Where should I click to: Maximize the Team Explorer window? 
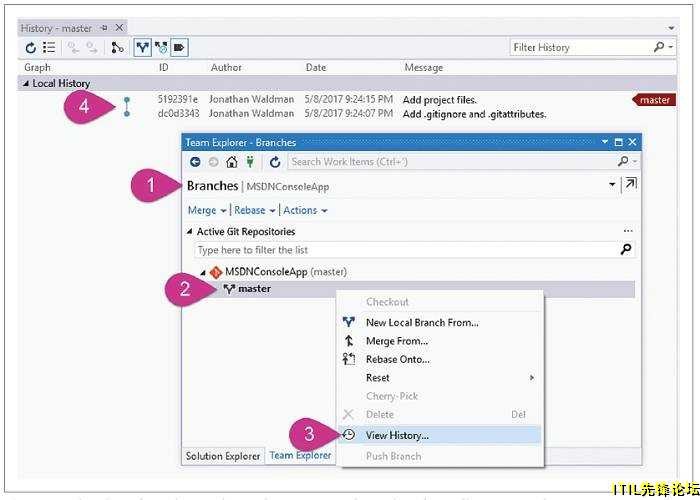pos(618,142)
